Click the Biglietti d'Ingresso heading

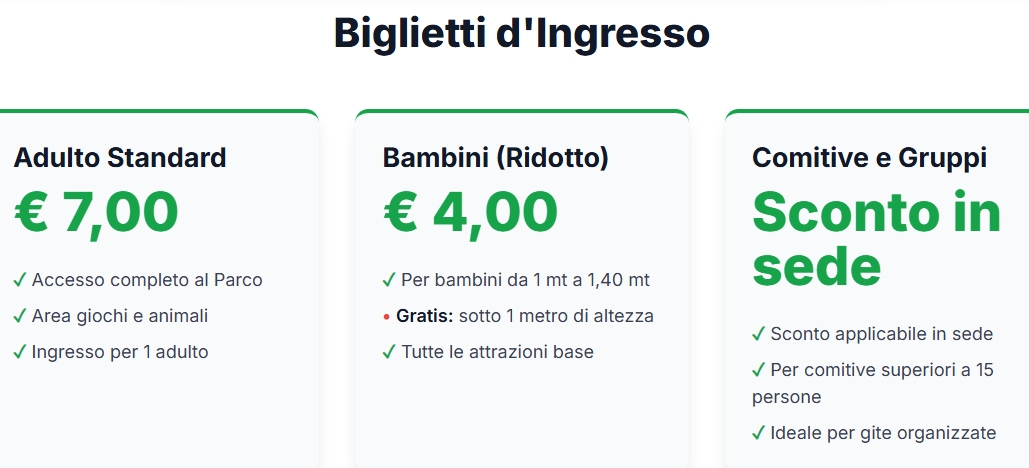tap(521, 33)
